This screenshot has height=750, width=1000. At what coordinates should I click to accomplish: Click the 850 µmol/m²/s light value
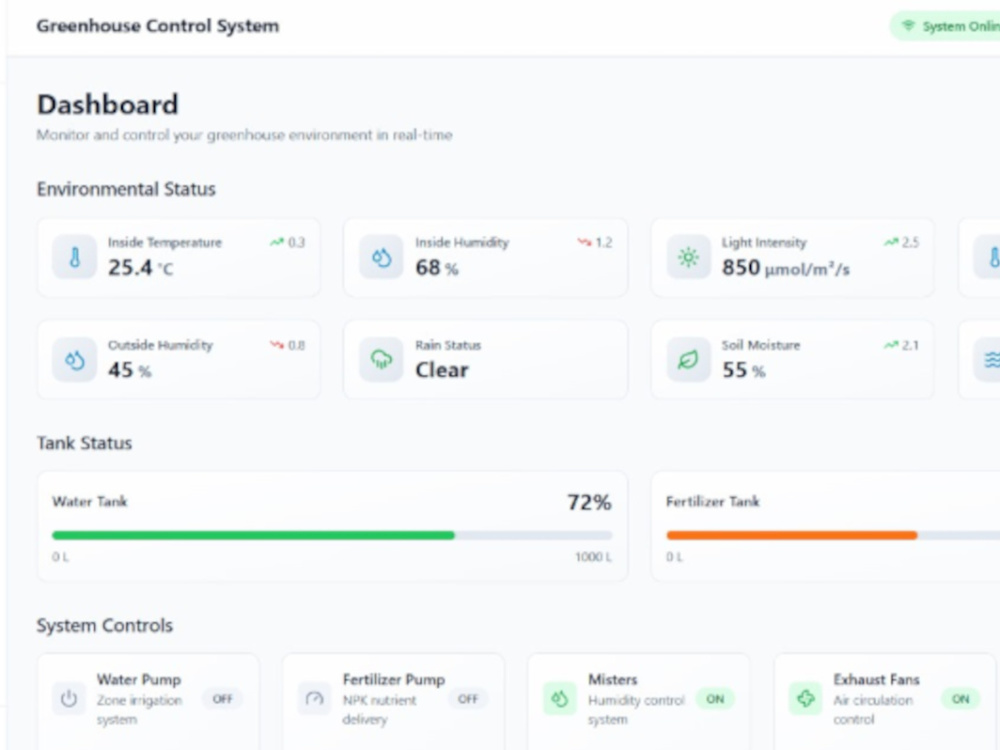click(x=786, y=268)
